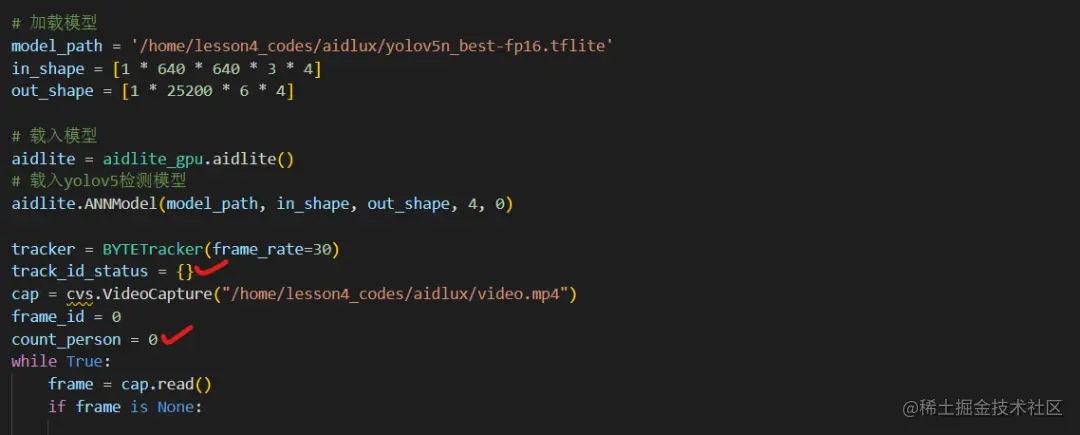Click the 'count_person' variable
Viewport: 1080px width, 435px height.
point(66,340)
